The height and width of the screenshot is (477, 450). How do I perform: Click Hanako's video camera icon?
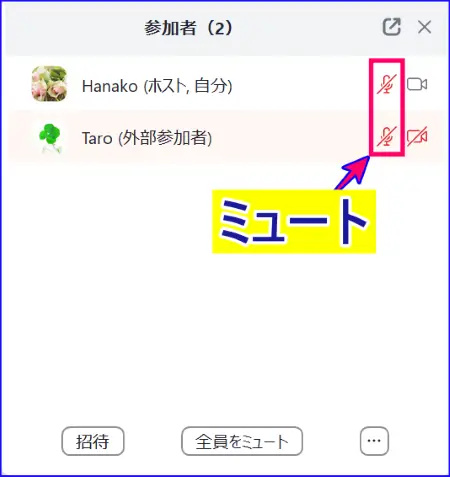click(x=417, y=84)
